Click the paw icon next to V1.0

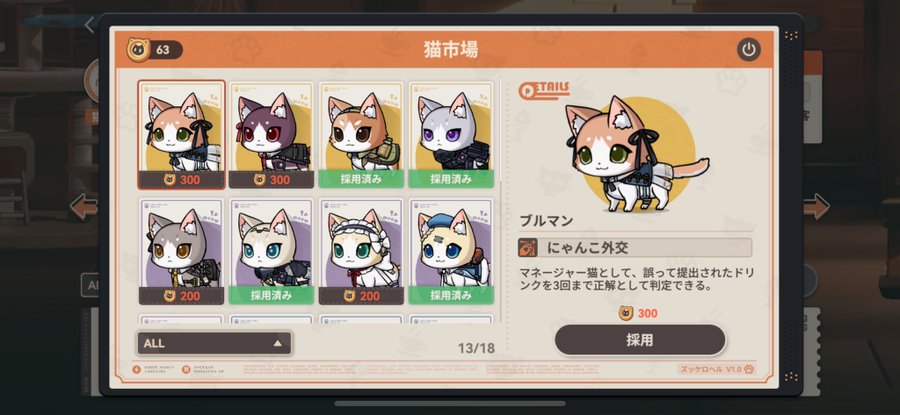[x=750, y=369]
